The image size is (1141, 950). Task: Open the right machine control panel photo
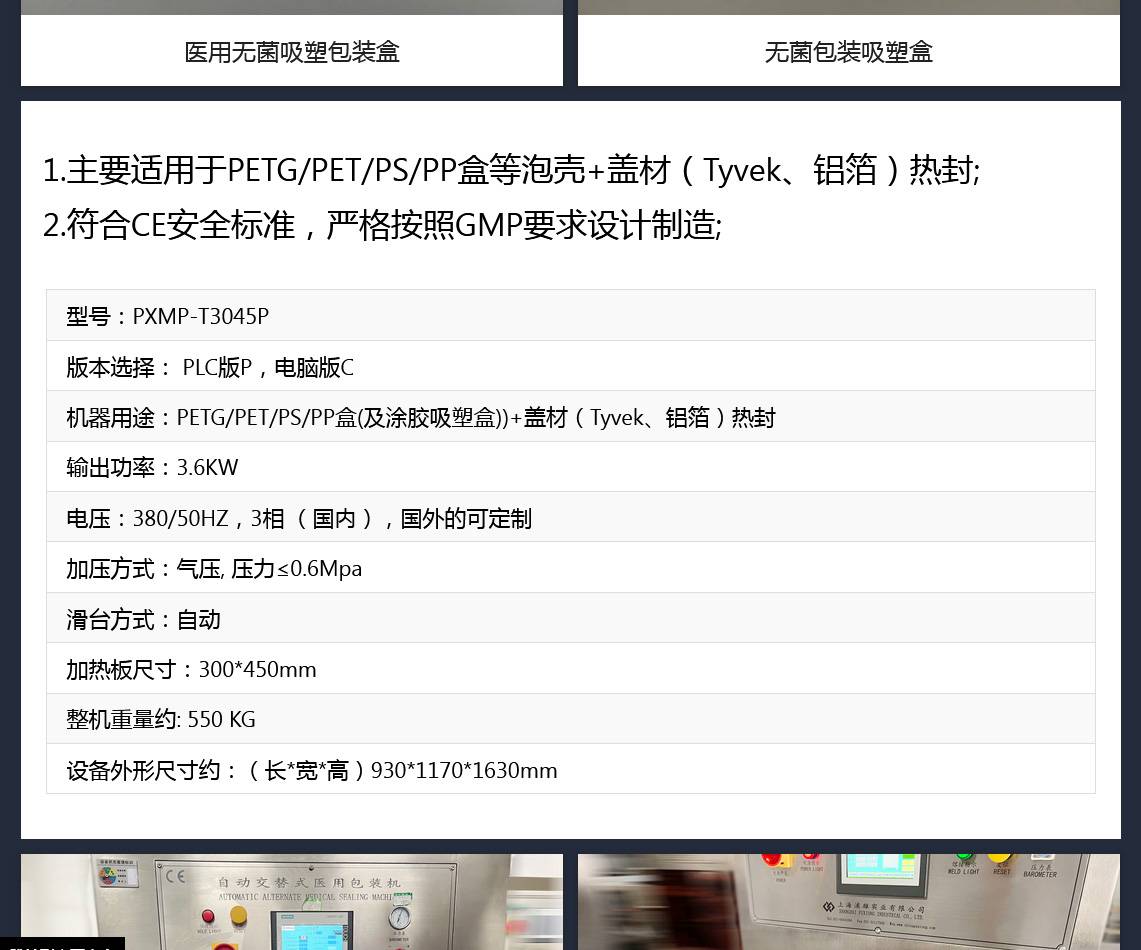point(848,900)
